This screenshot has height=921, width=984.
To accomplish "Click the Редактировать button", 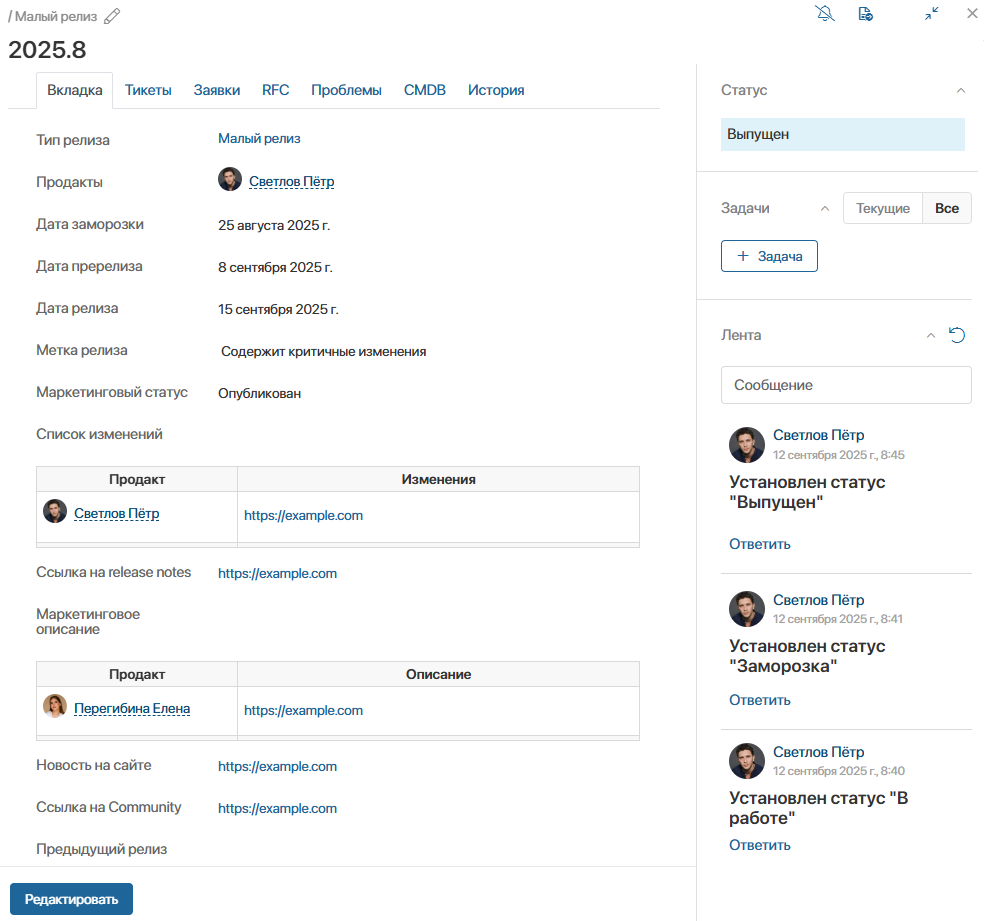I will tap(72, 899).
